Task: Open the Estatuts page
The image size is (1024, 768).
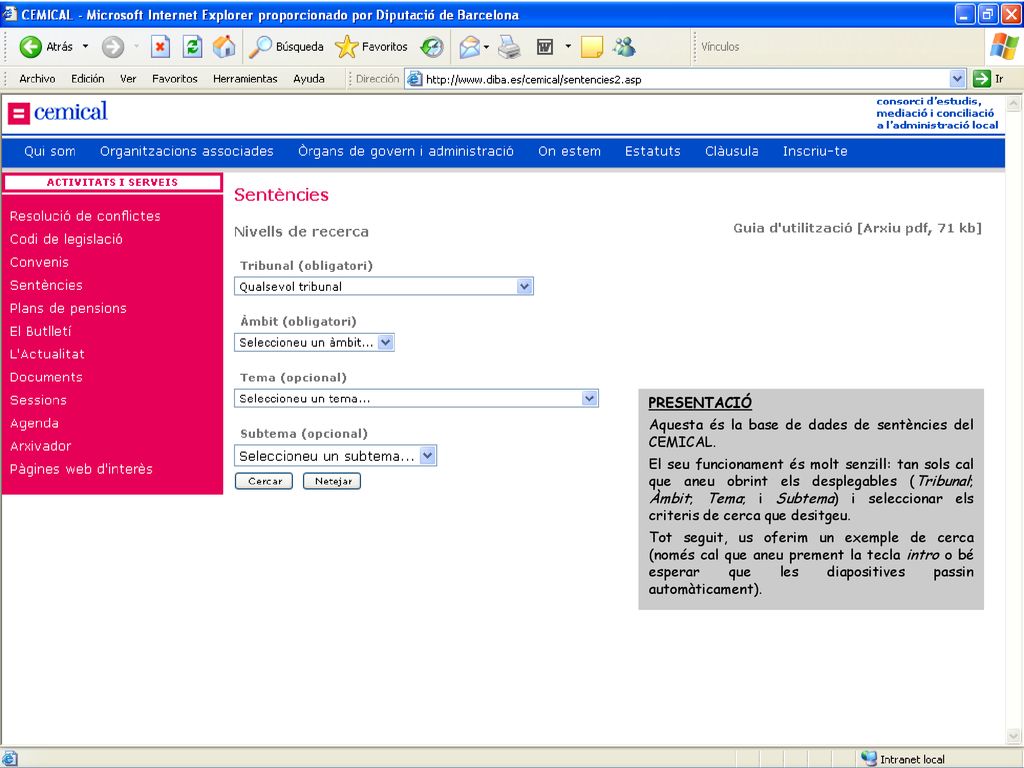Action: tap(652, 152)
